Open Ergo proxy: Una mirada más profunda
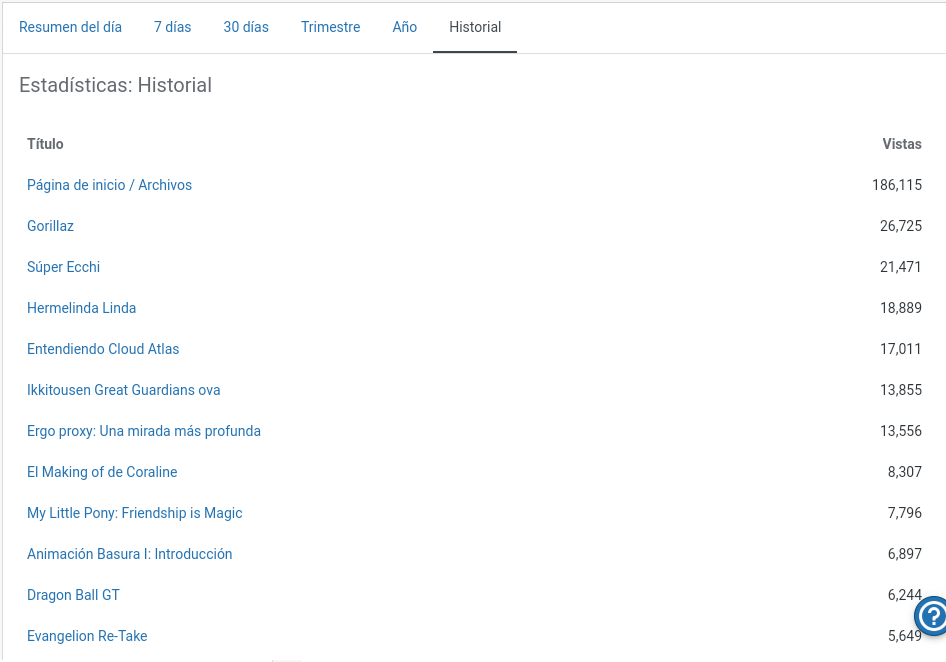946x662 pixels. click(144, 431)
